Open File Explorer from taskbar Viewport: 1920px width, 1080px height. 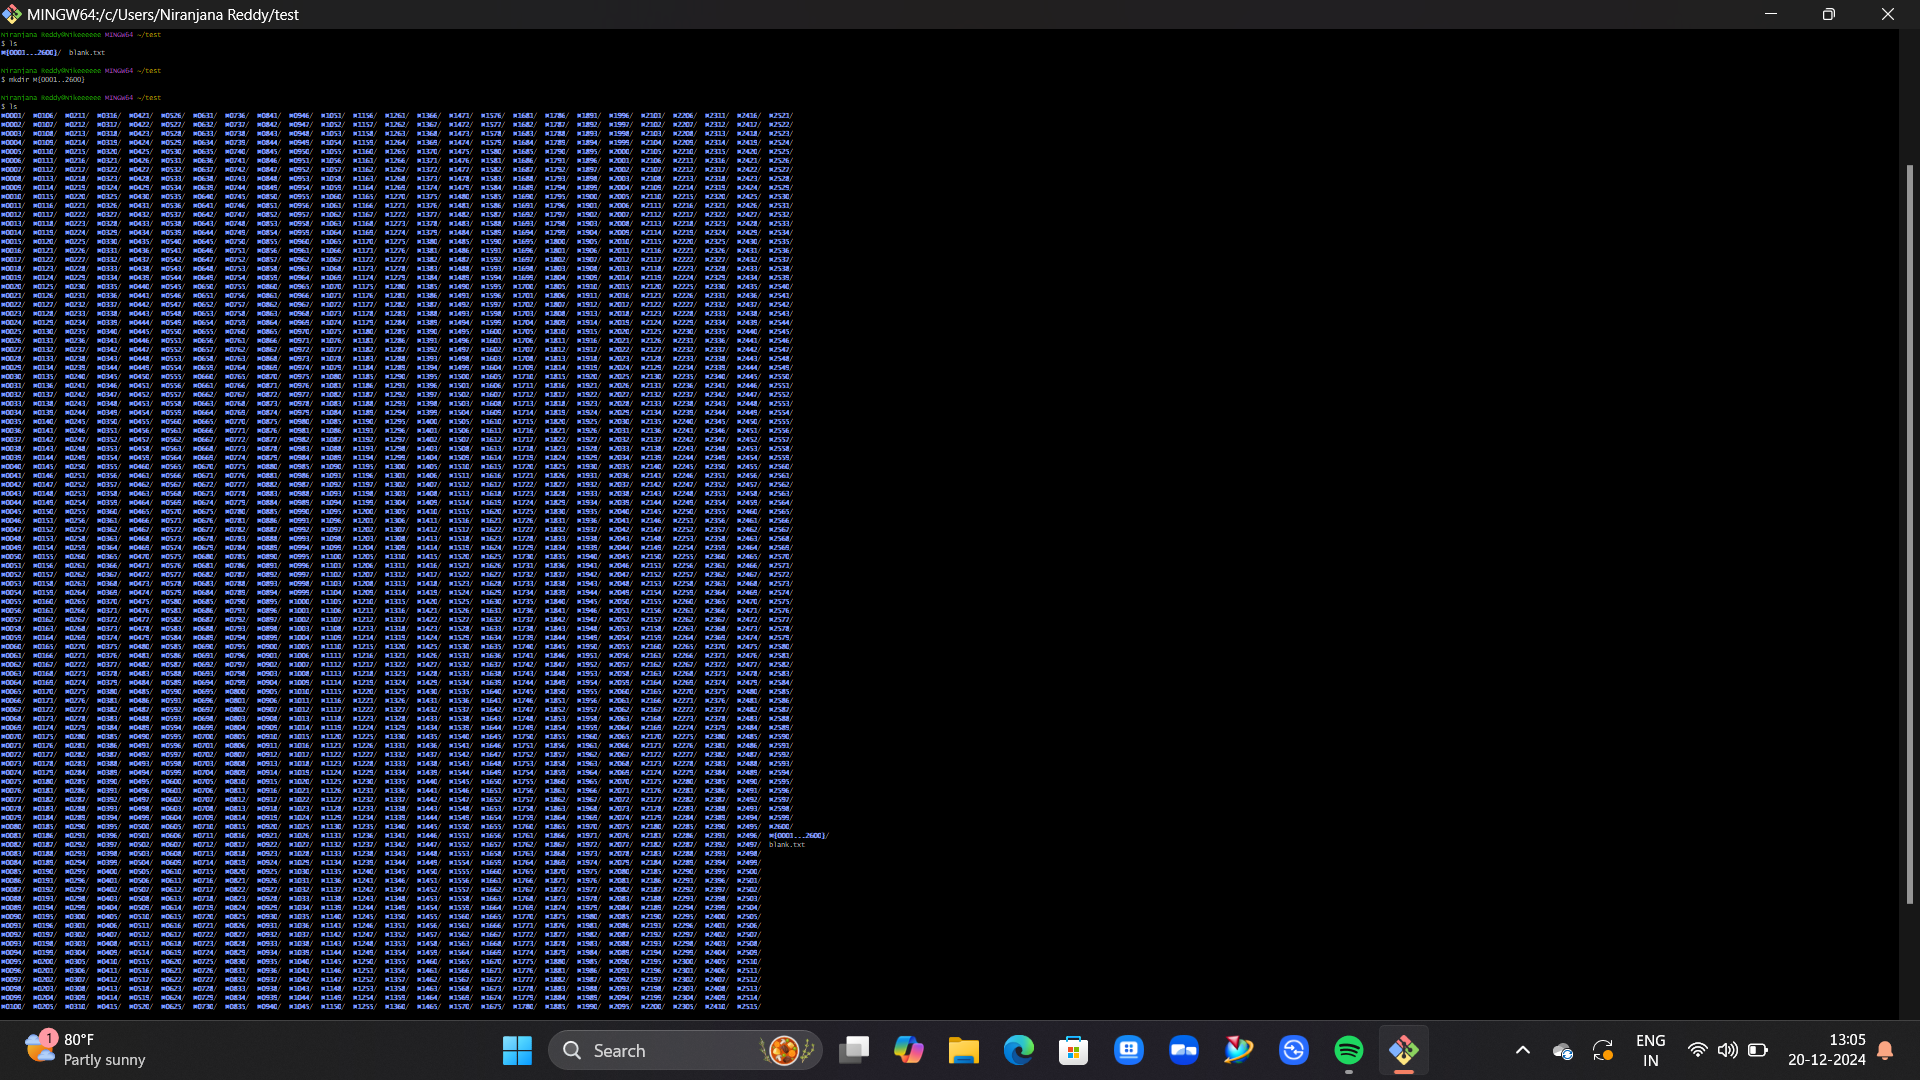[963, 1050]
